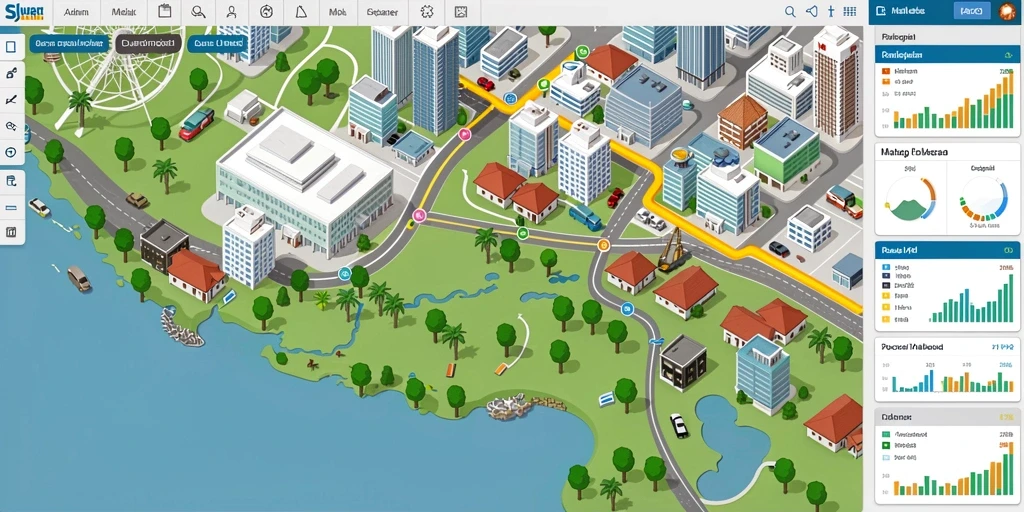Open the user profile icon in toolbar

point(232,11)
